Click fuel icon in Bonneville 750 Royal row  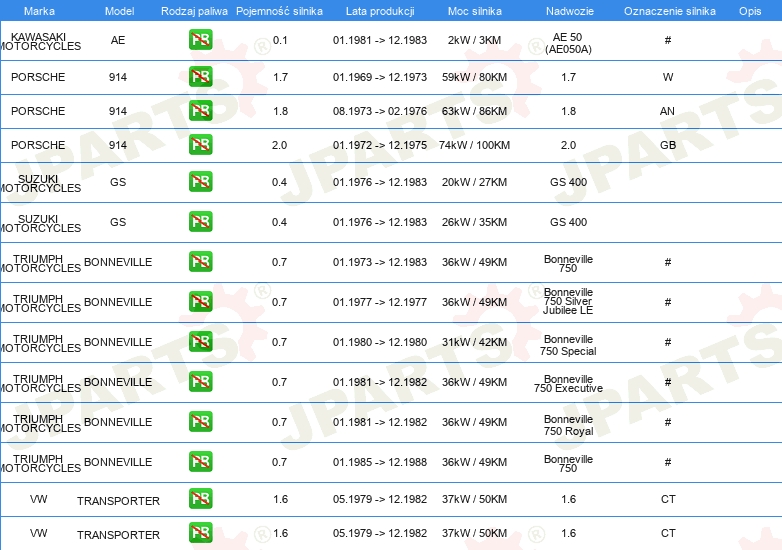[200, 421]
